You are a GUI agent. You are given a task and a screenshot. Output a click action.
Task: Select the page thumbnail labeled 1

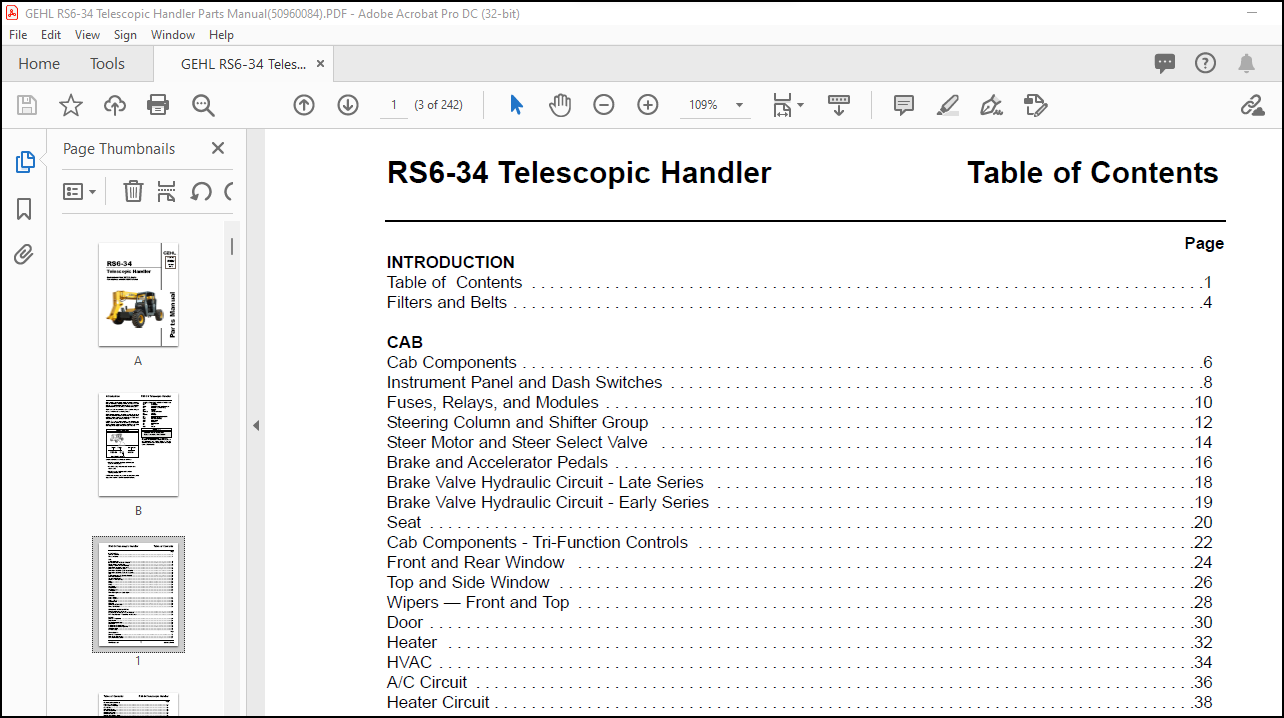[138, 594]
